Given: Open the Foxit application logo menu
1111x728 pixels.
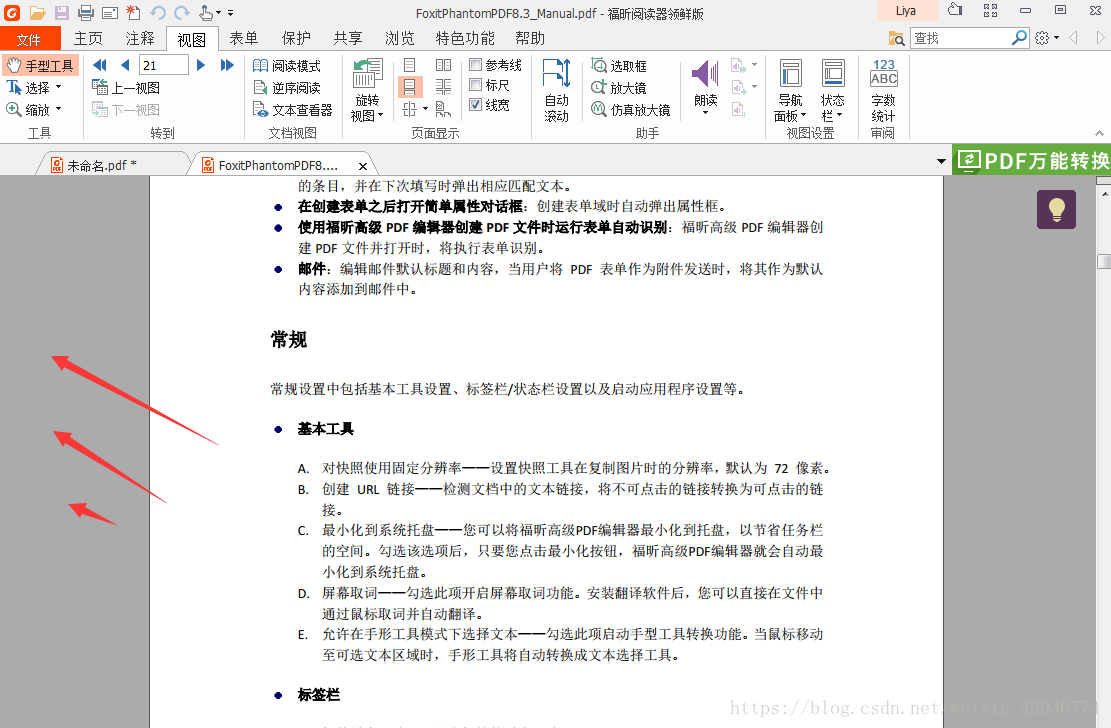Looking at the screenshot, I should pos(12,12).
